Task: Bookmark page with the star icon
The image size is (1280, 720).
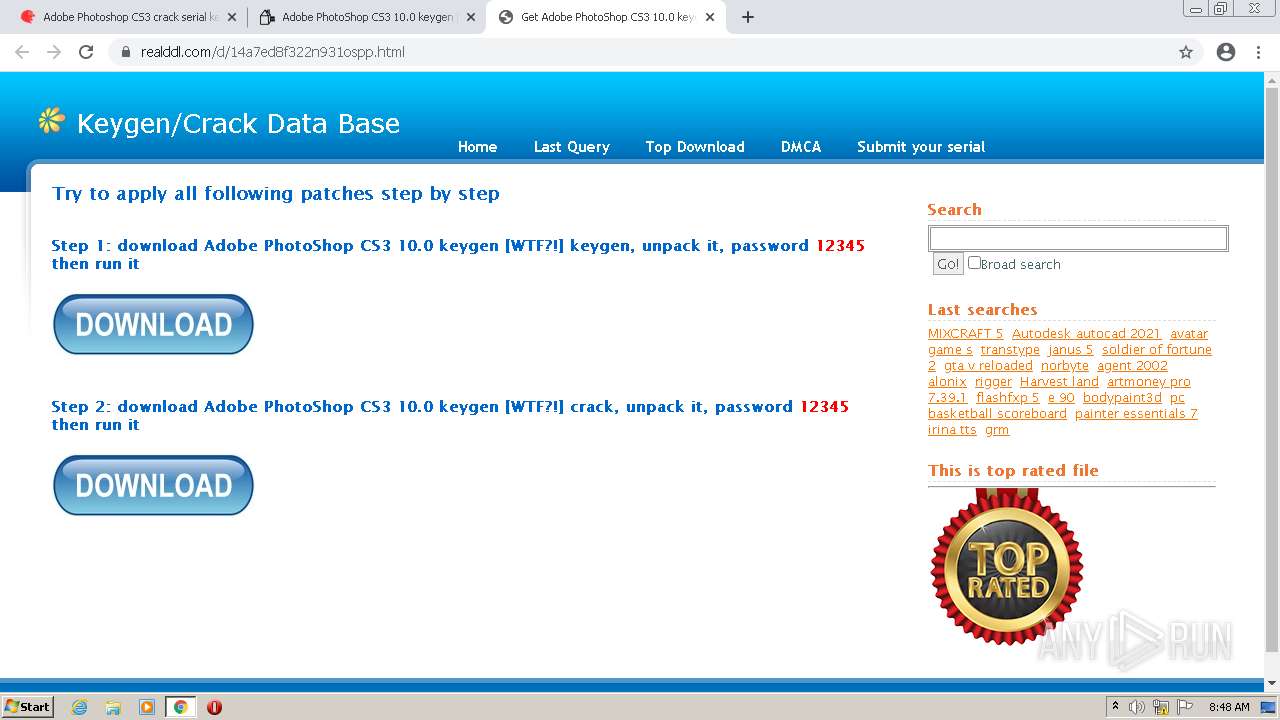Action: (1186, 52)
